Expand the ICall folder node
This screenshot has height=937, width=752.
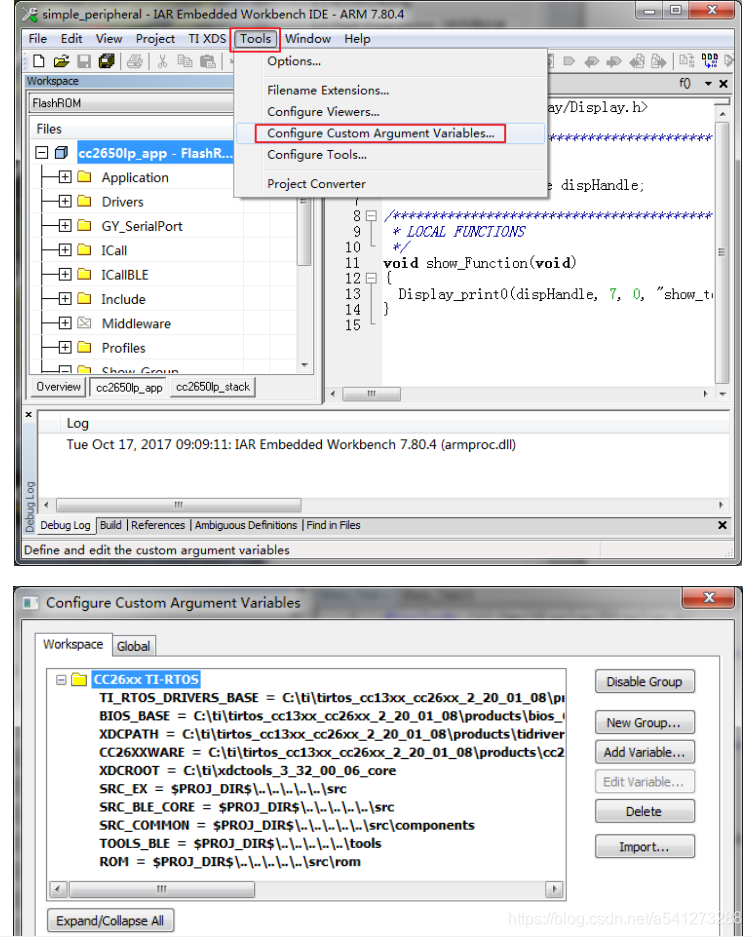(65, 250)
